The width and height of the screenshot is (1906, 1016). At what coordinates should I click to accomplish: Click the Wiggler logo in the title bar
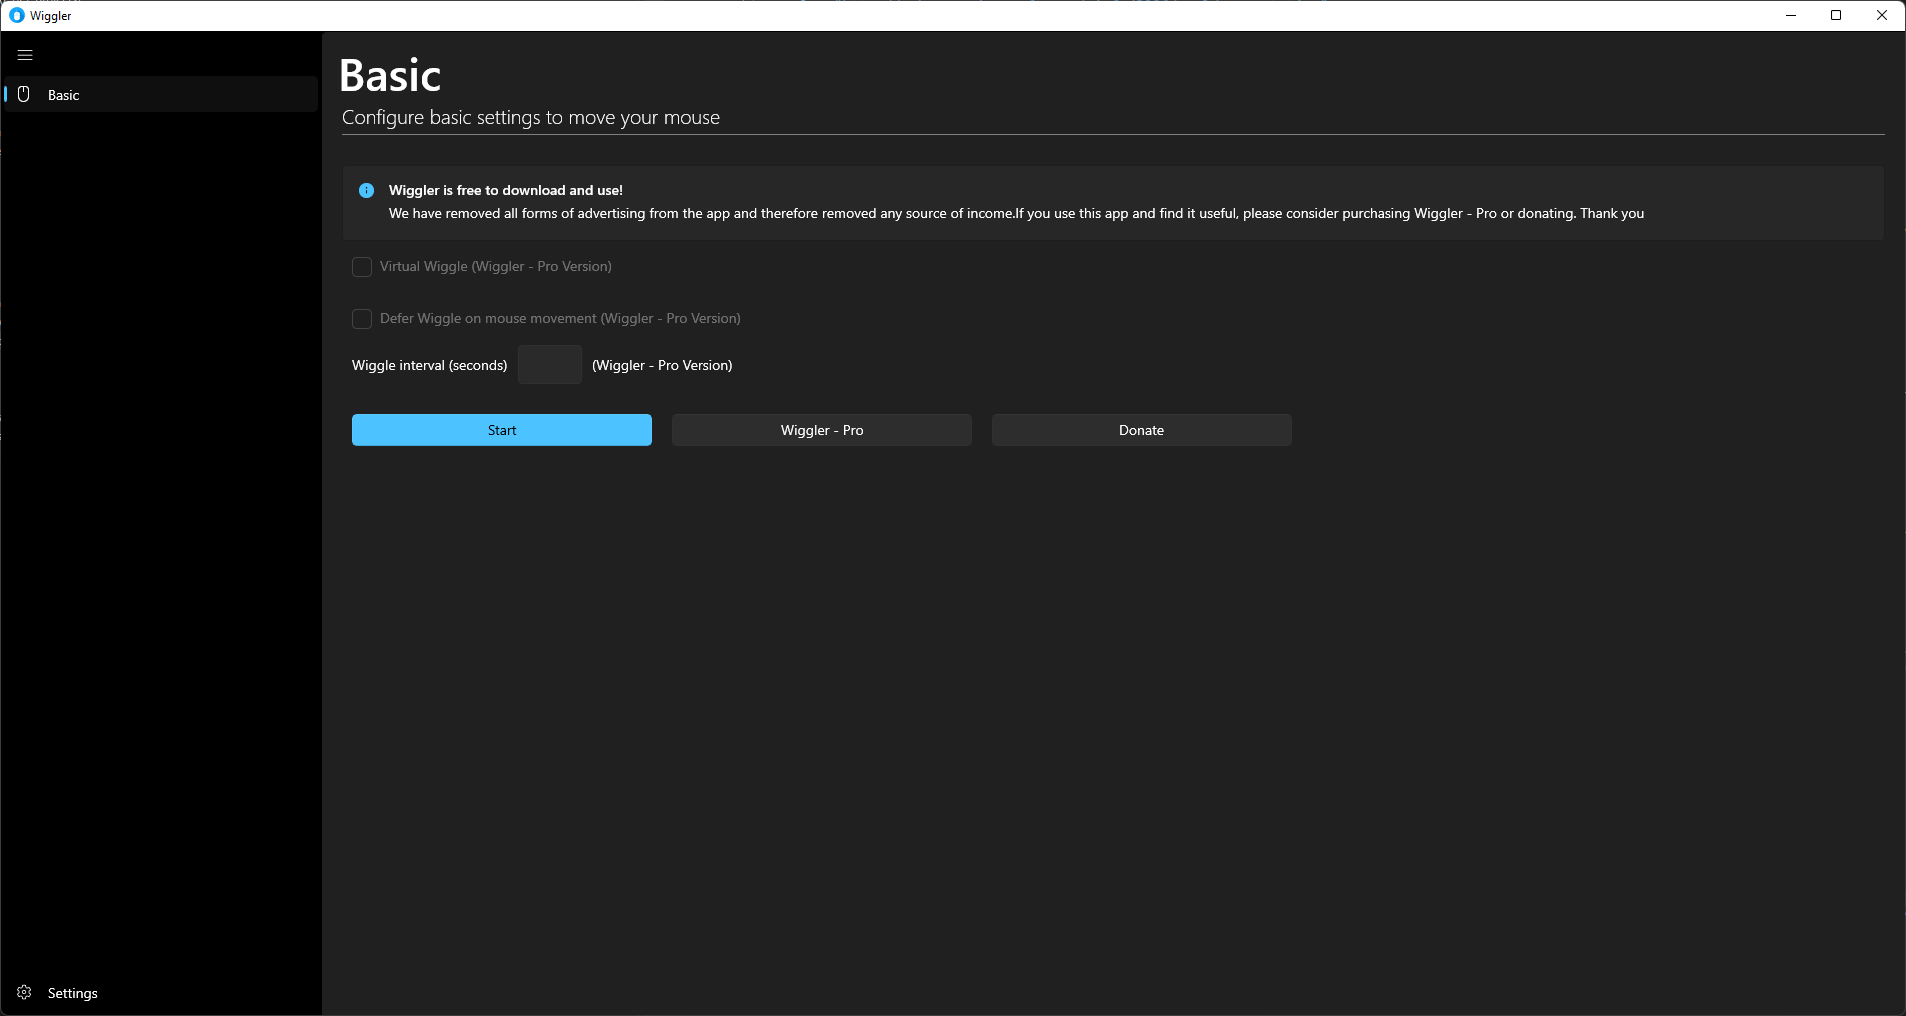point(17,15)
